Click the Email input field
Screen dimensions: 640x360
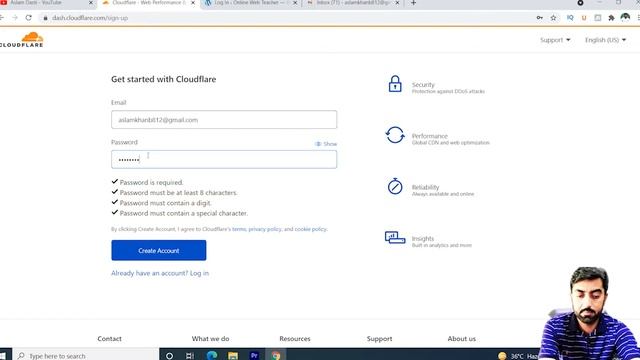point(224,120)
